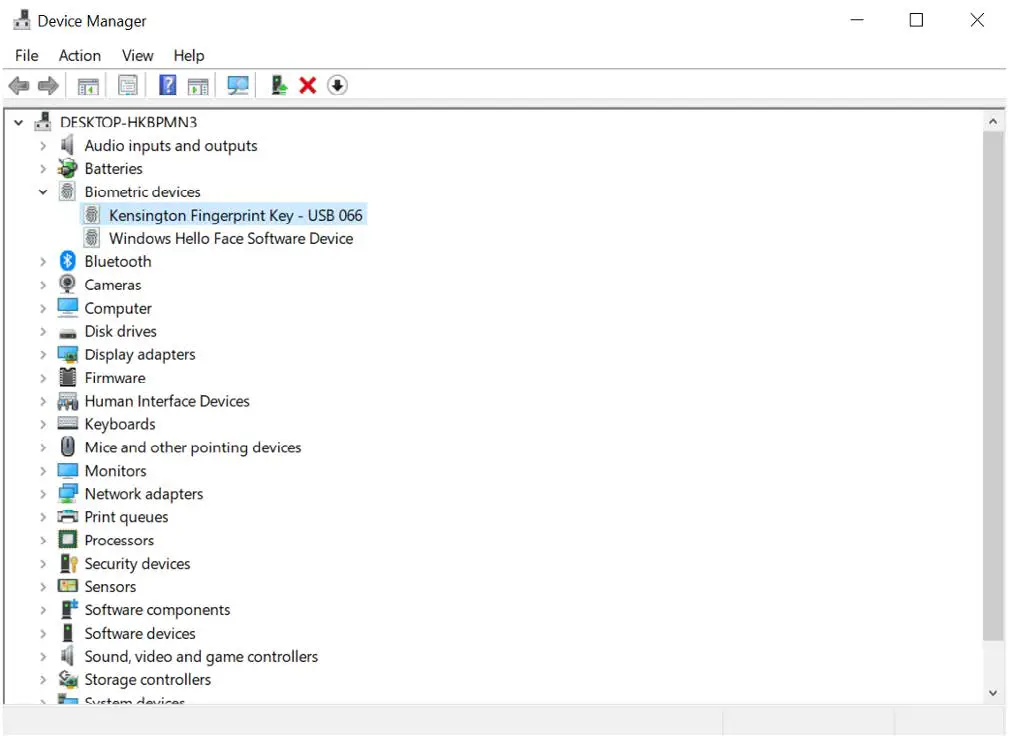Screen dimensions: 1010x736
Task: Select the Bluetooth label
Action: [x=118, y=261]
